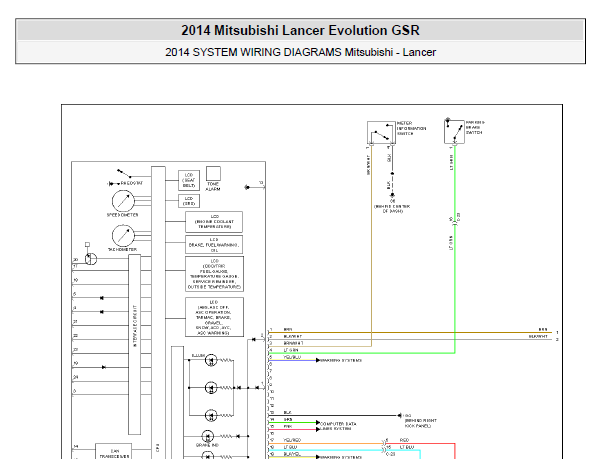The width and height of the screenshot is (611, 459).
Task: Click the CAN Transceiver box
Action: [x=113, y=451]
